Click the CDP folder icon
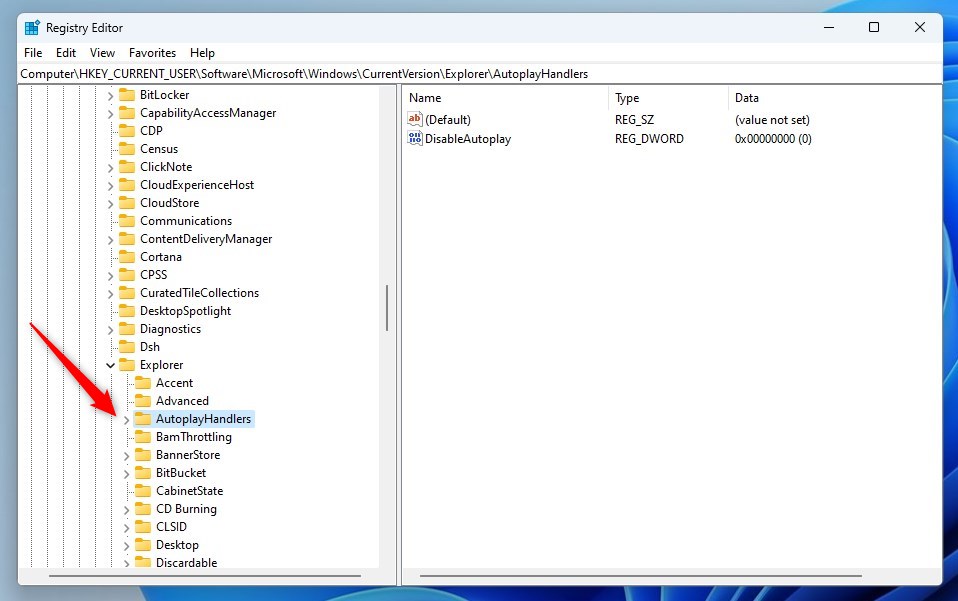 (x=126, y=131)
